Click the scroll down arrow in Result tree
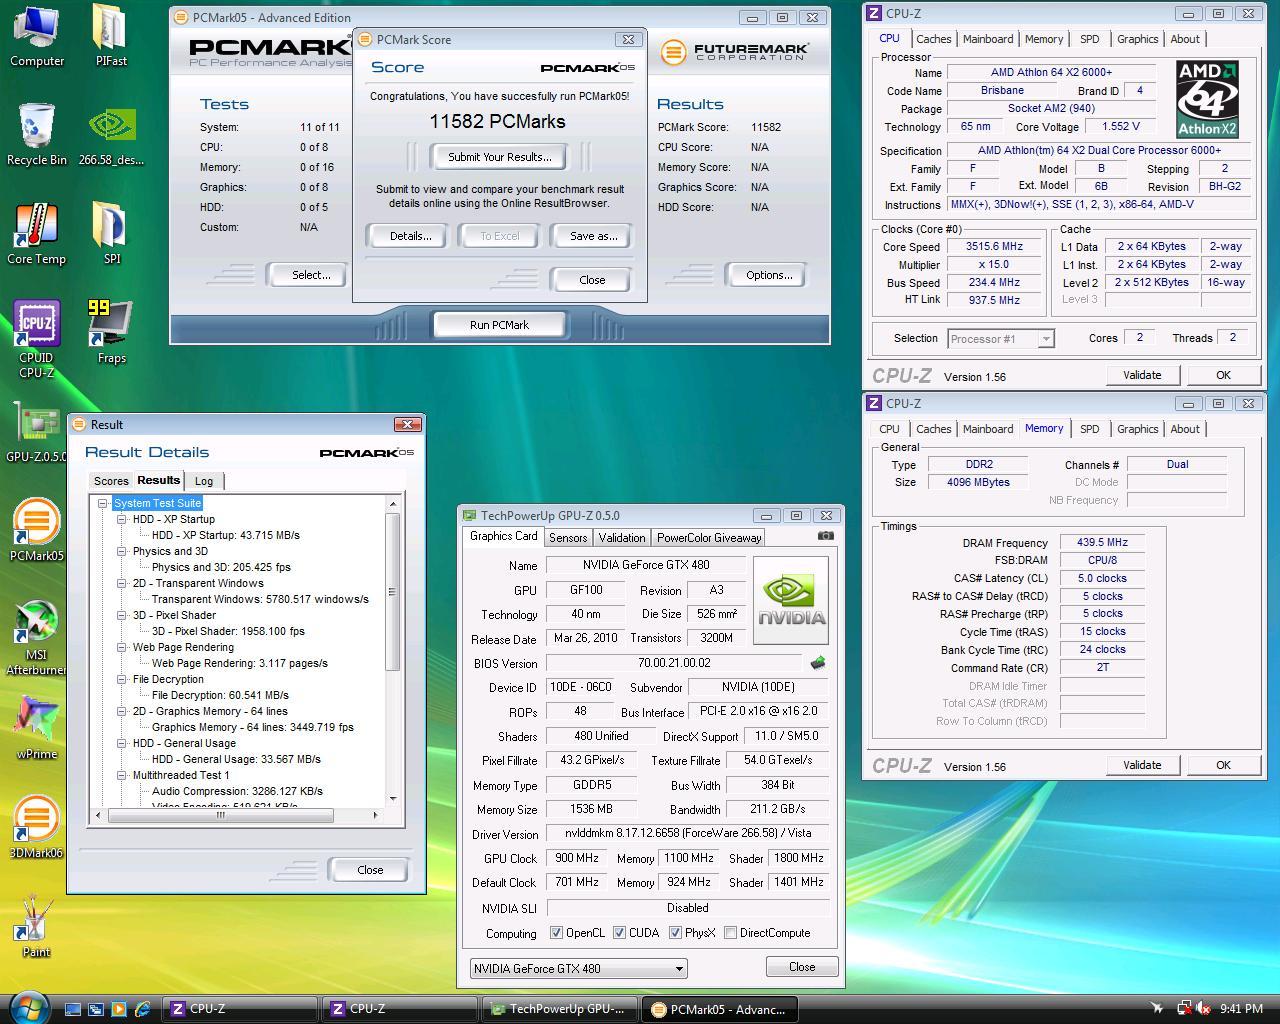The width and height of the screenshot is (1280, 1024). coord(393,798)
